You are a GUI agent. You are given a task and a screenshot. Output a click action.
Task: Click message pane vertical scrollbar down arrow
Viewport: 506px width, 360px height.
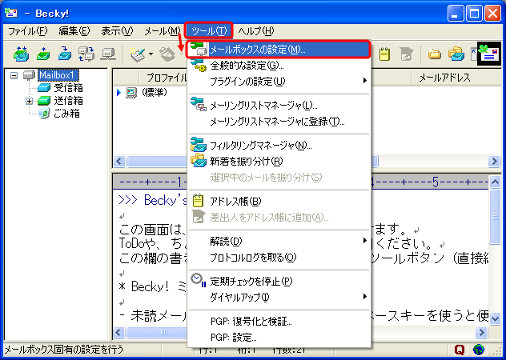coord(495,319)
